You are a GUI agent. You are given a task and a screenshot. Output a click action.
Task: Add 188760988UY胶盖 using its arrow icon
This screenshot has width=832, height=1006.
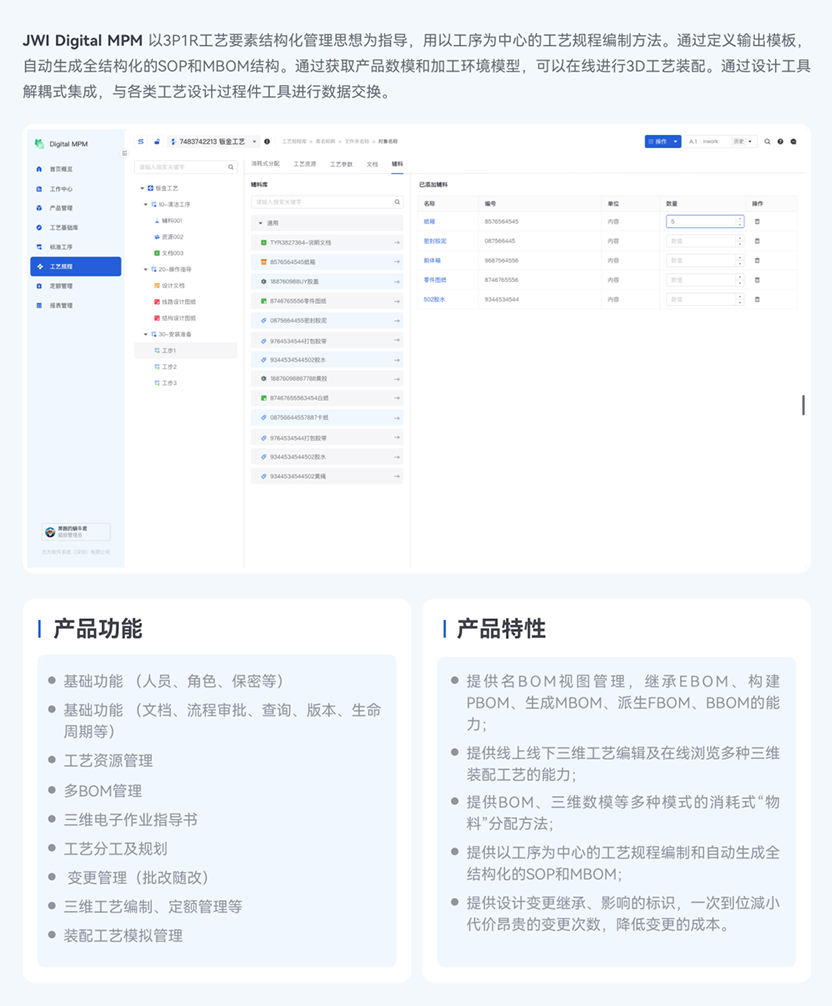(x=396, y=282)
